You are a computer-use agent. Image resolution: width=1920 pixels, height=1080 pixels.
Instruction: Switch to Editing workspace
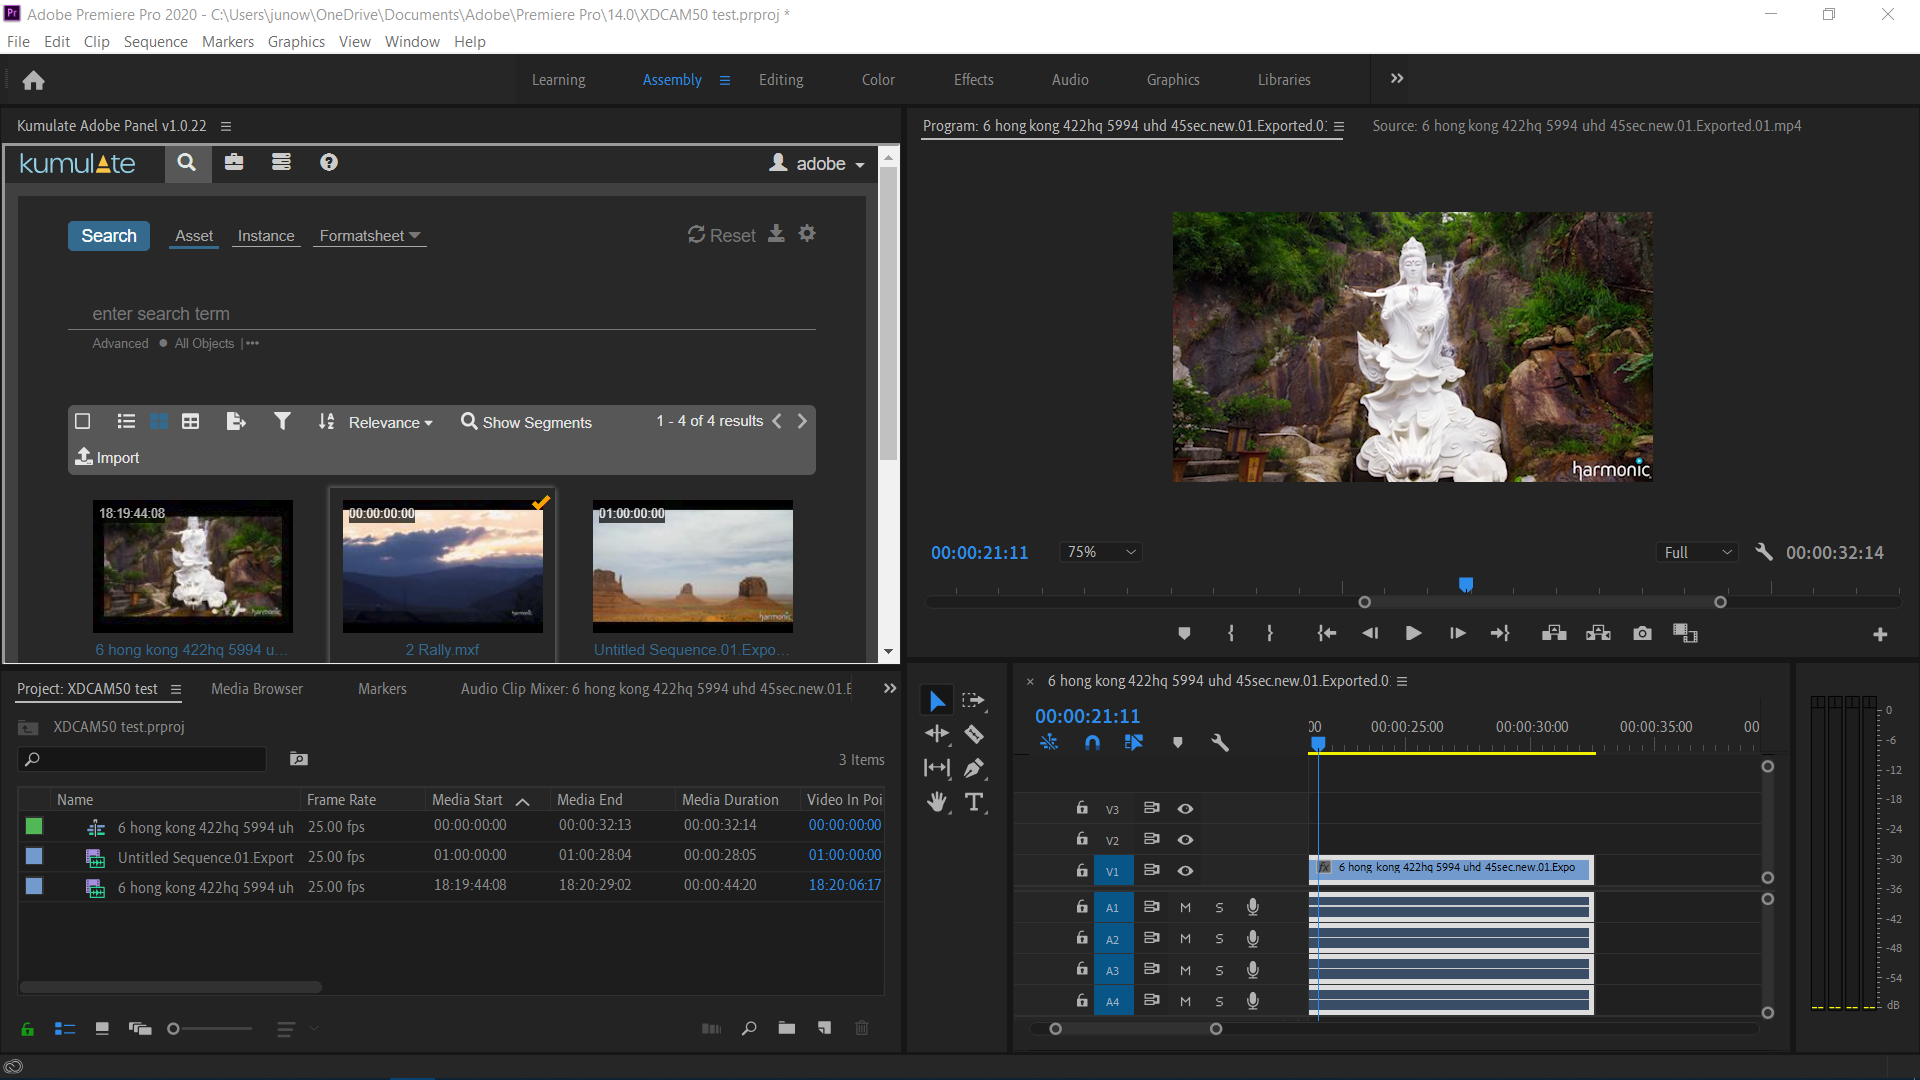[x=781, y=80]
